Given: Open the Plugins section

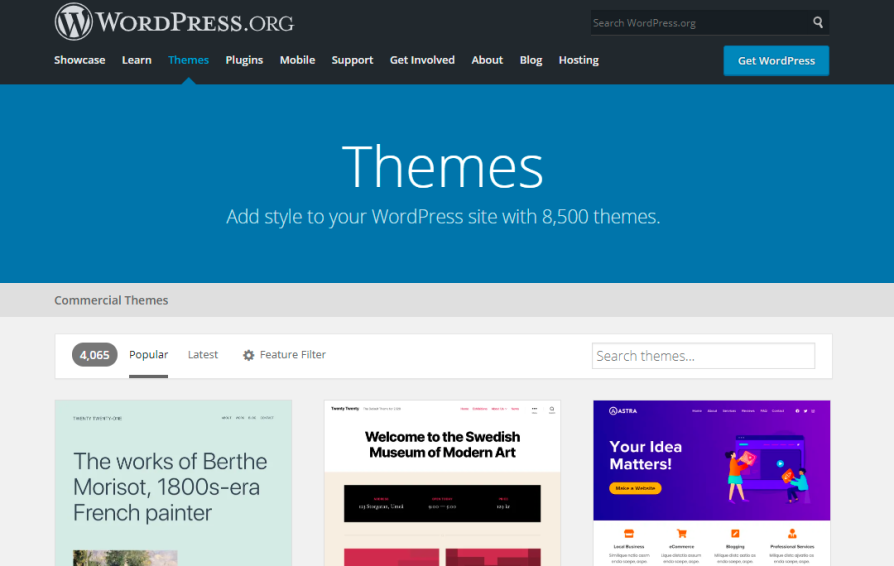Looking at the screenshot, I should [x=244, y=60].
